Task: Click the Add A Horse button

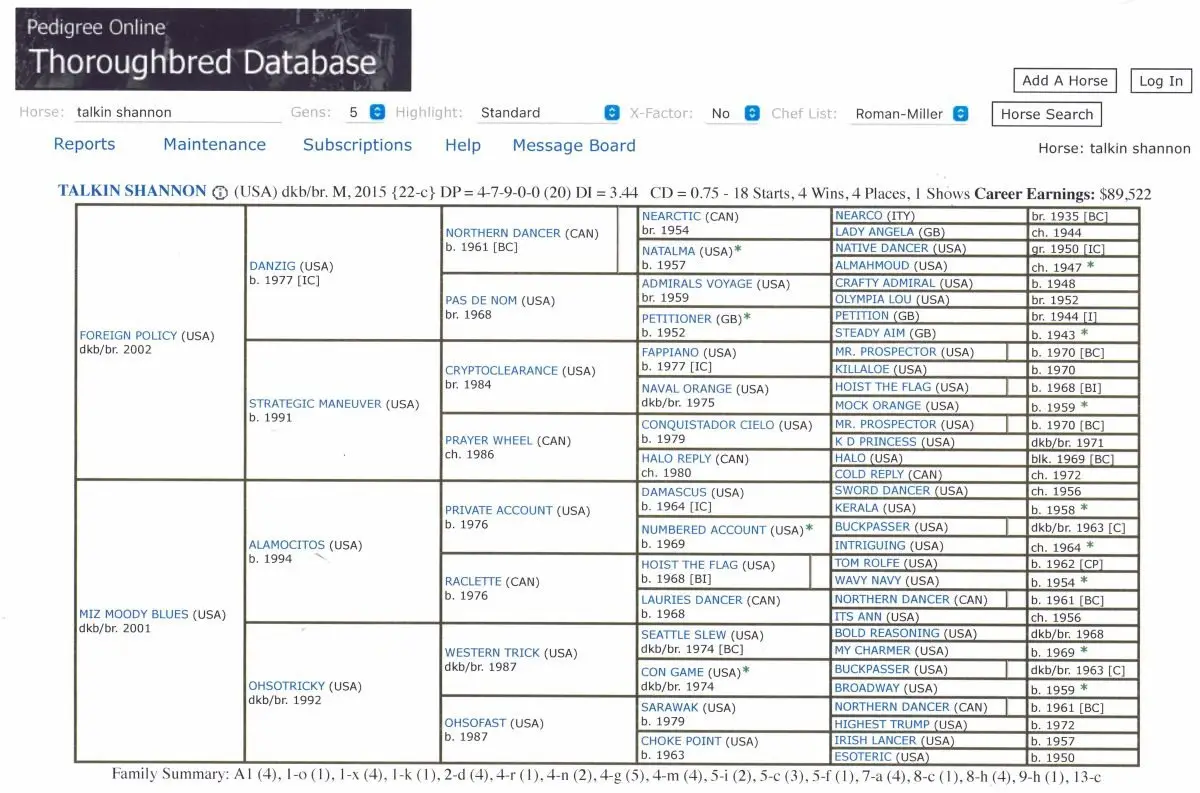Action: (1065, 81)
